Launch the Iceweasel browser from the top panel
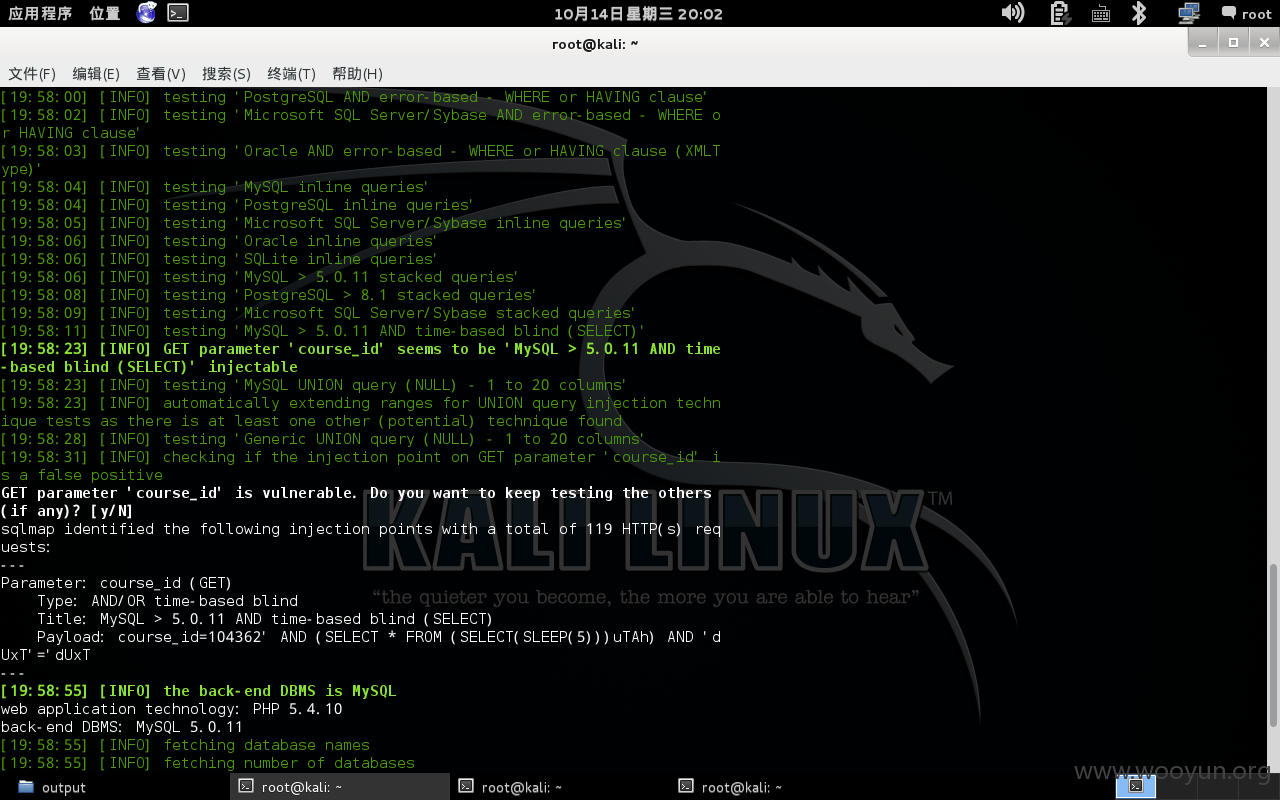This screenshot has height=800, width=1280. point(147,13)
